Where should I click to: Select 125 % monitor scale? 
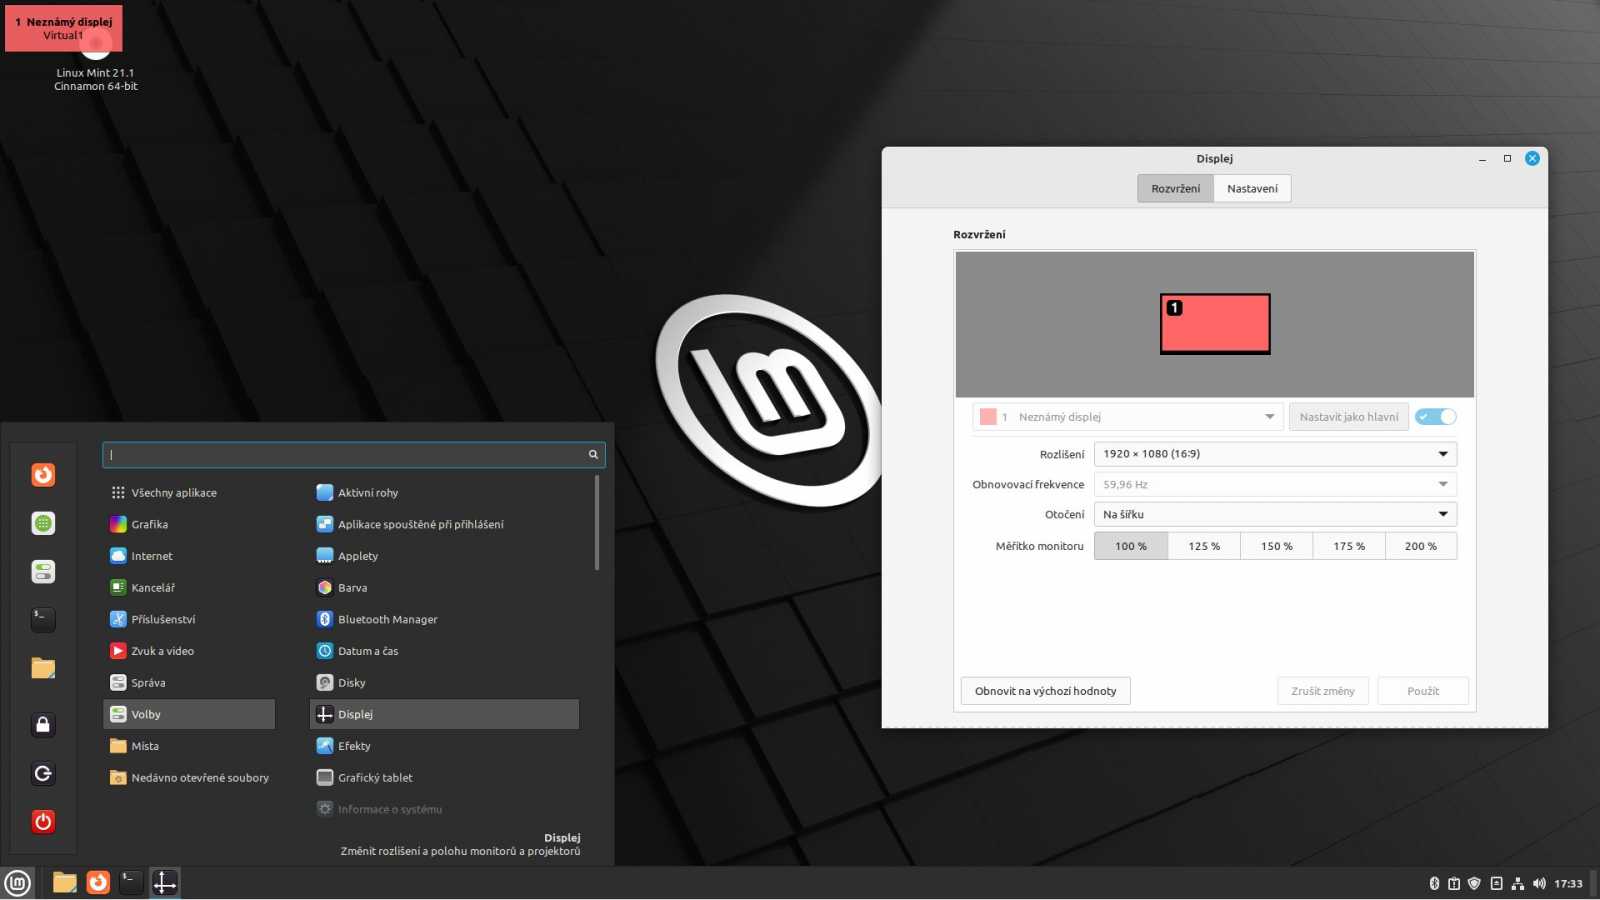tap(1204, 546)
